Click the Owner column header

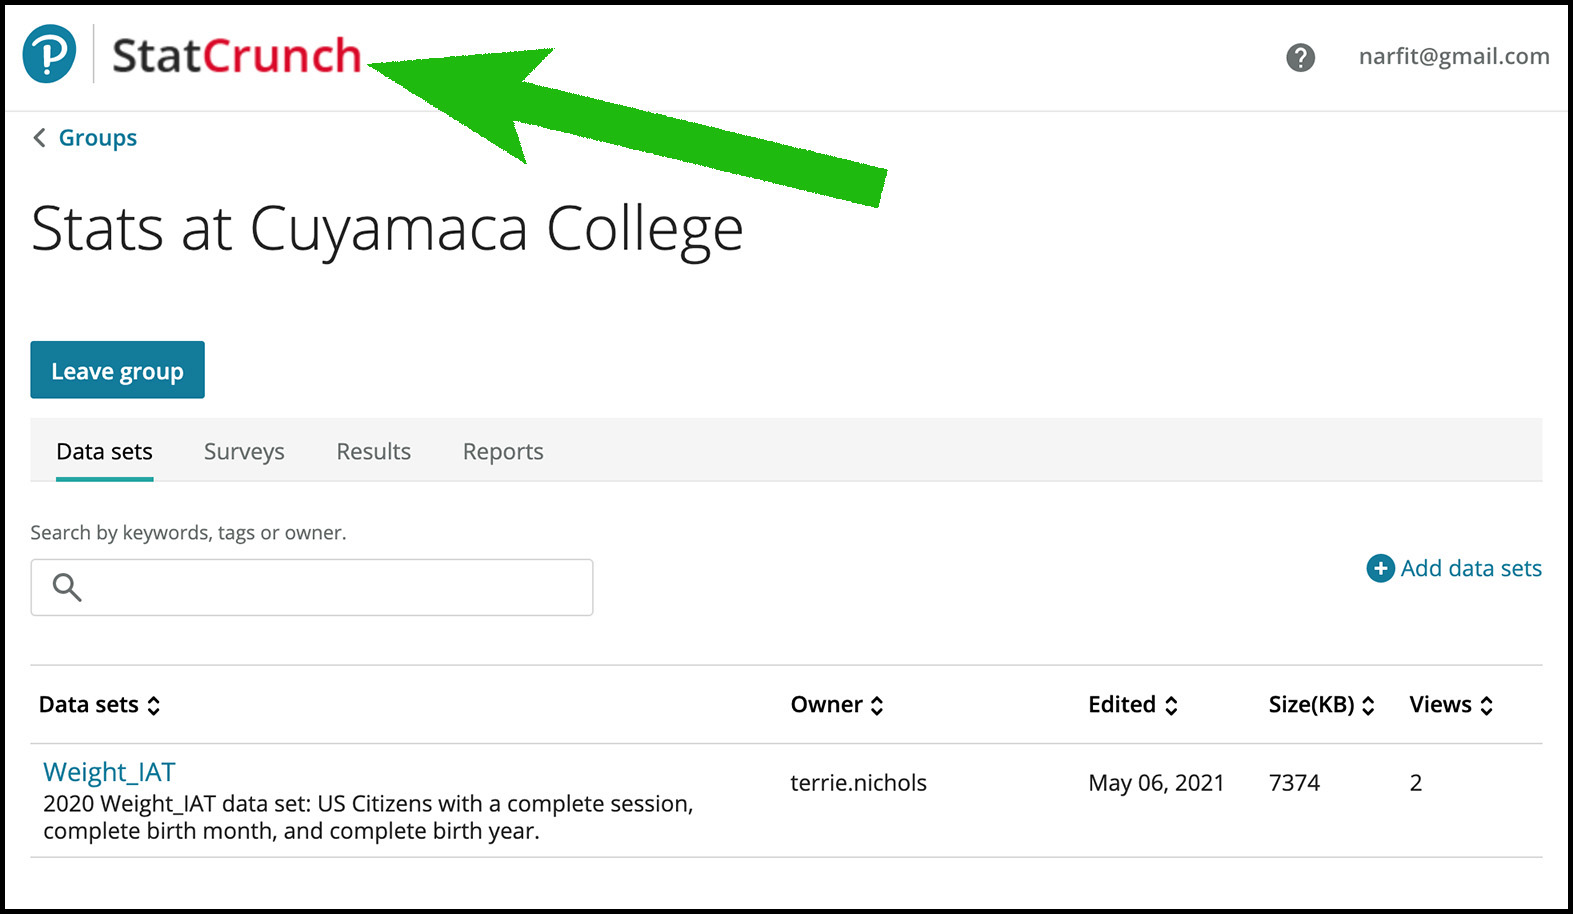pyautogui.click(x=826, y=705)
